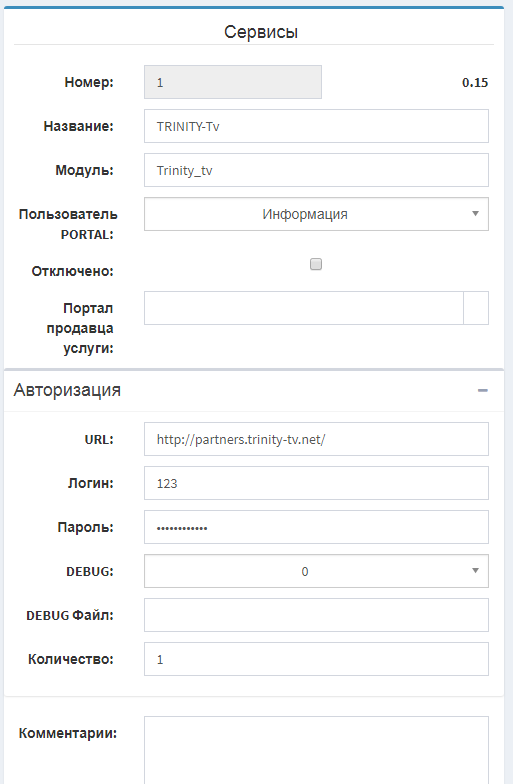Focus the Логин field containing 123

[x=316, y=483]
